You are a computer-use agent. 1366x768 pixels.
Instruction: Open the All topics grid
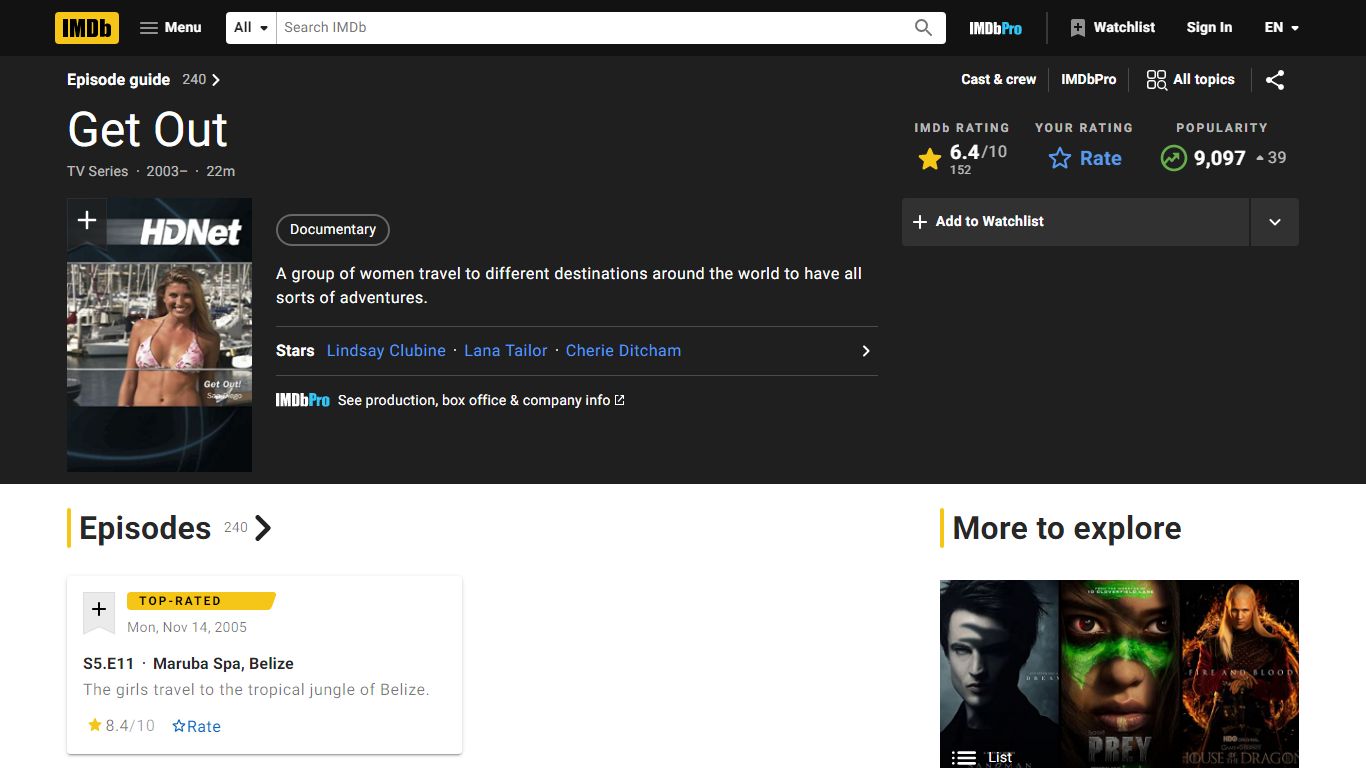click(1190, 80)
